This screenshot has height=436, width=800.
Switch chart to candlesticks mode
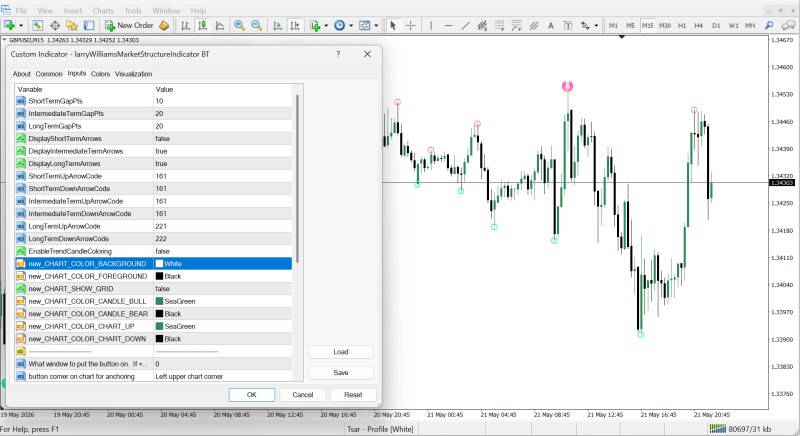coord(203,25)
